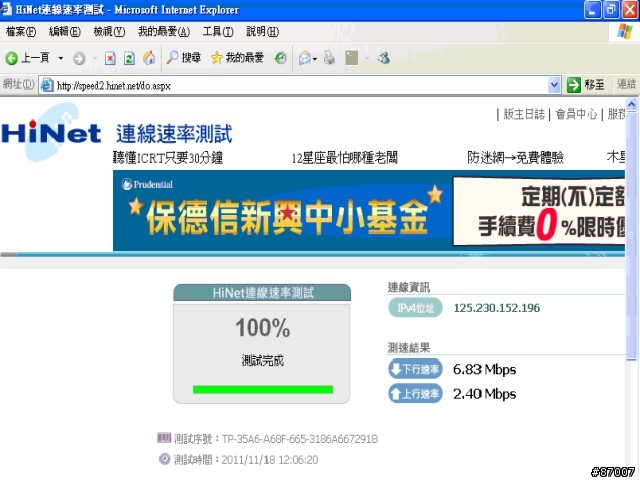640x480 pixels.
Task: Click the test time 2011/11/18 12:06:20
Action: [x=270, y=460]
